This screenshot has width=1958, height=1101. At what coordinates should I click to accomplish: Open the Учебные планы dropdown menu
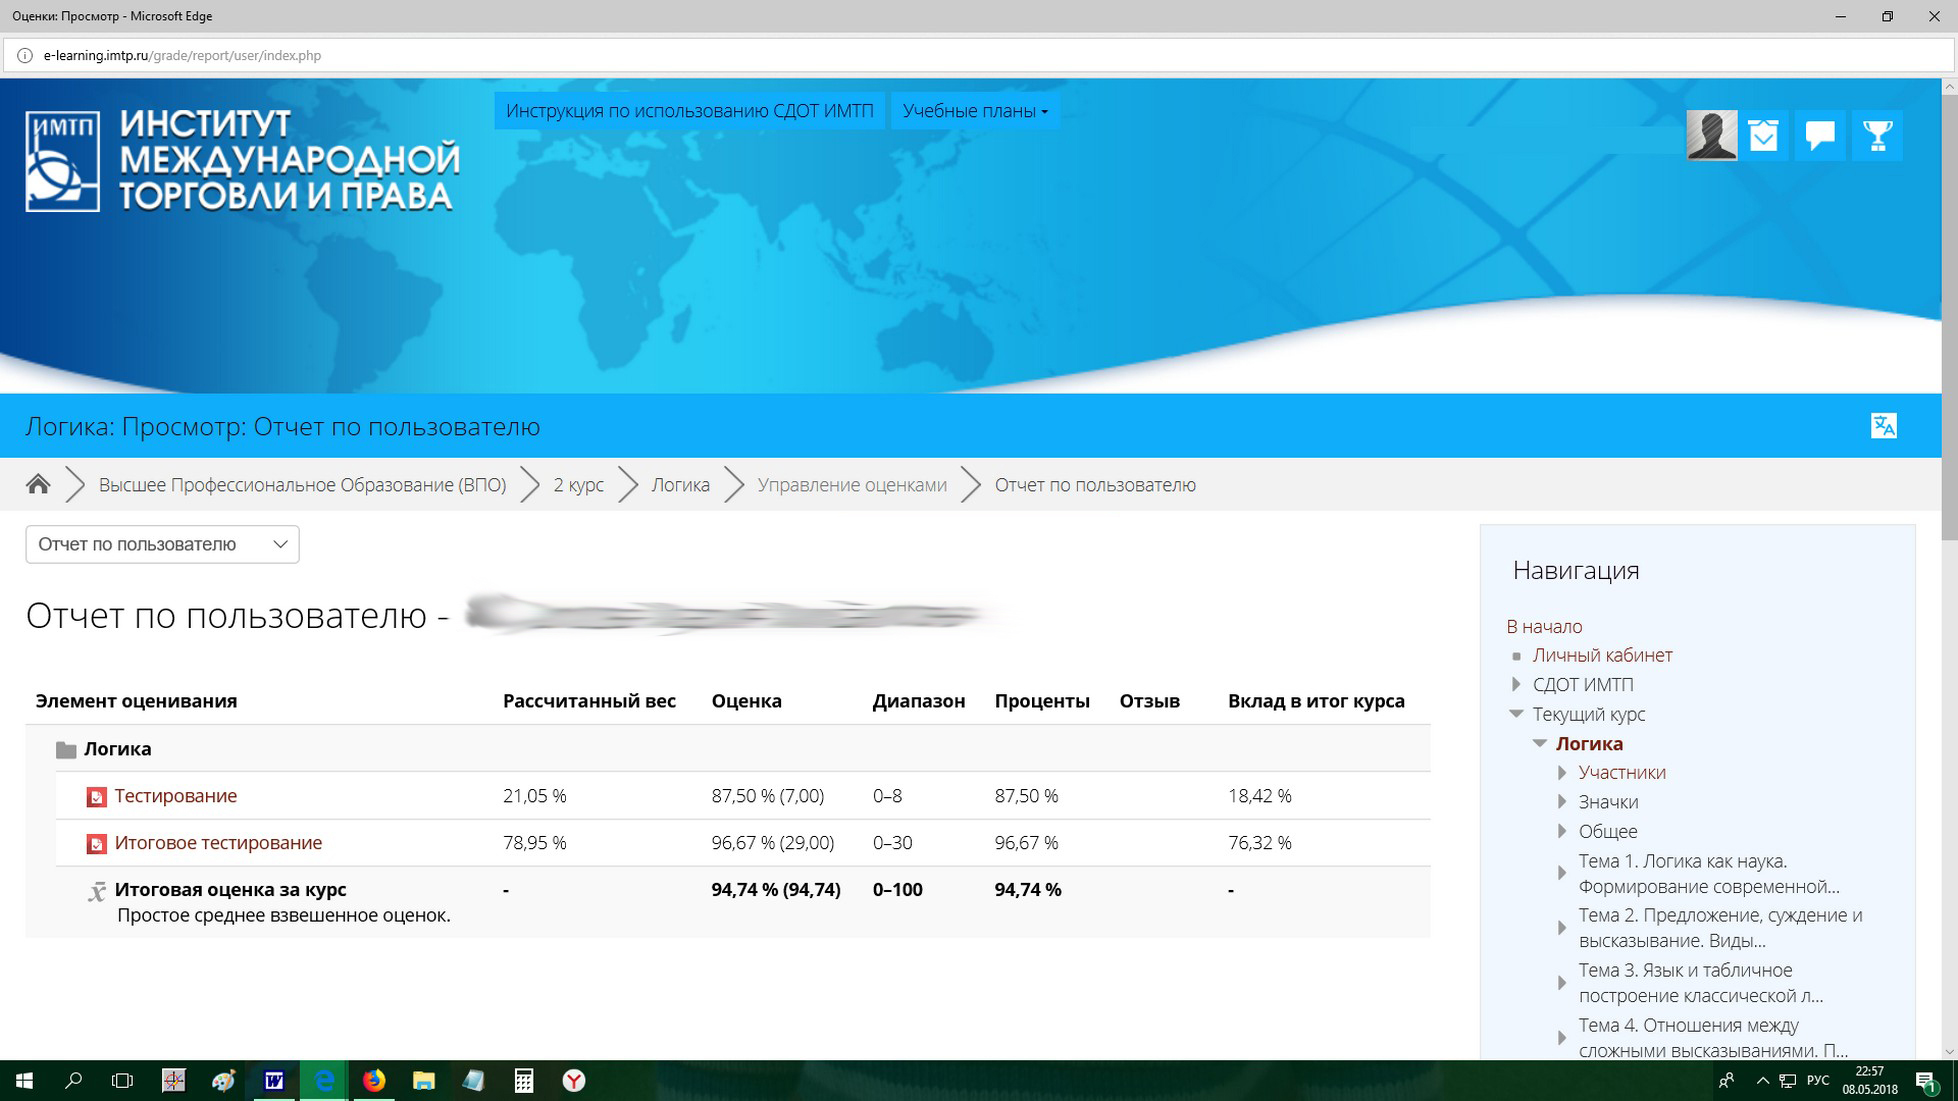(975, 111)
